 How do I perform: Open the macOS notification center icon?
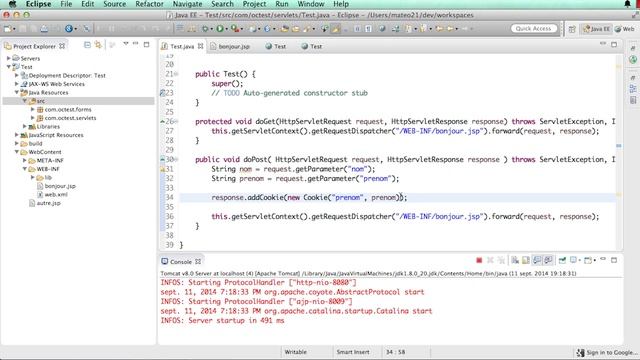[628, 4]
